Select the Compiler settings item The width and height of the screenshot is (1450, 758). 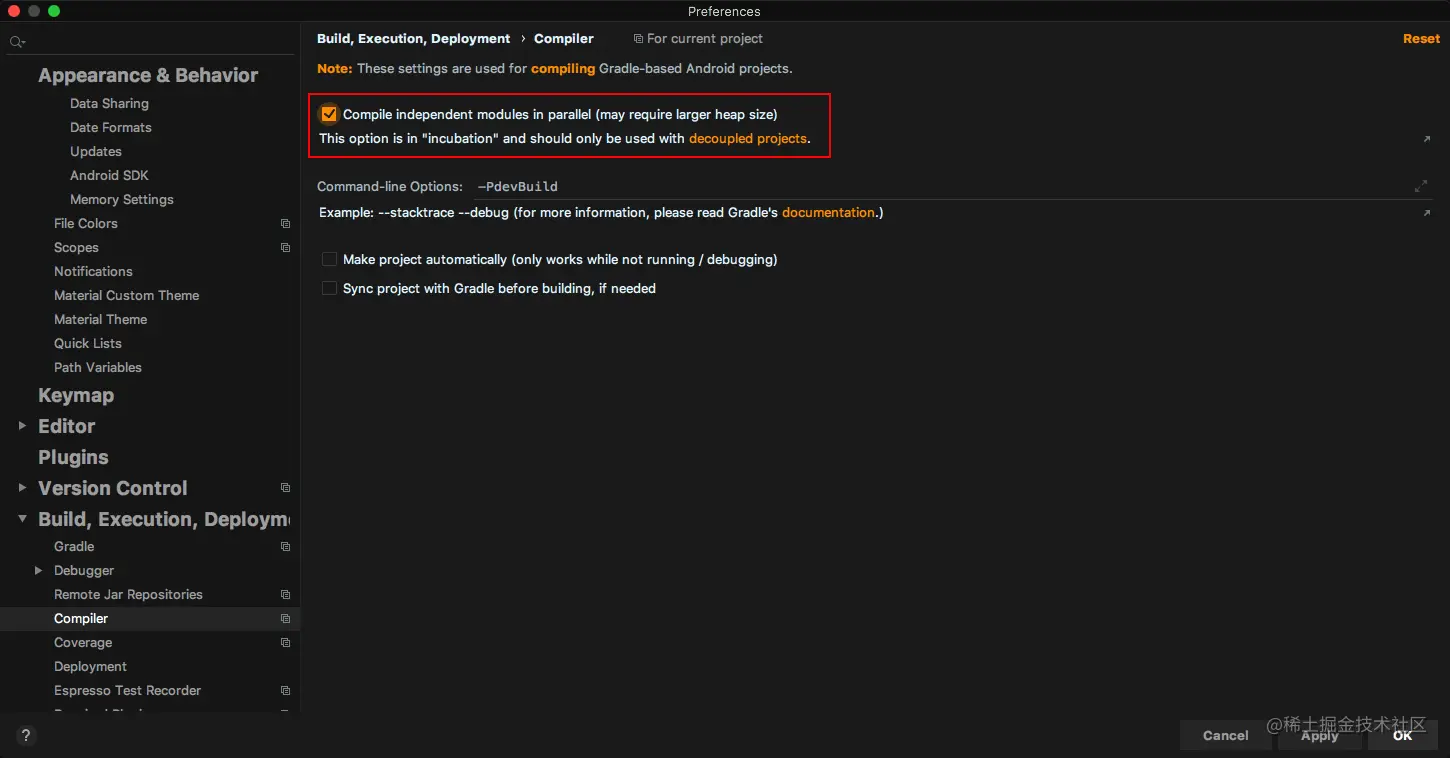coord(81,619)
